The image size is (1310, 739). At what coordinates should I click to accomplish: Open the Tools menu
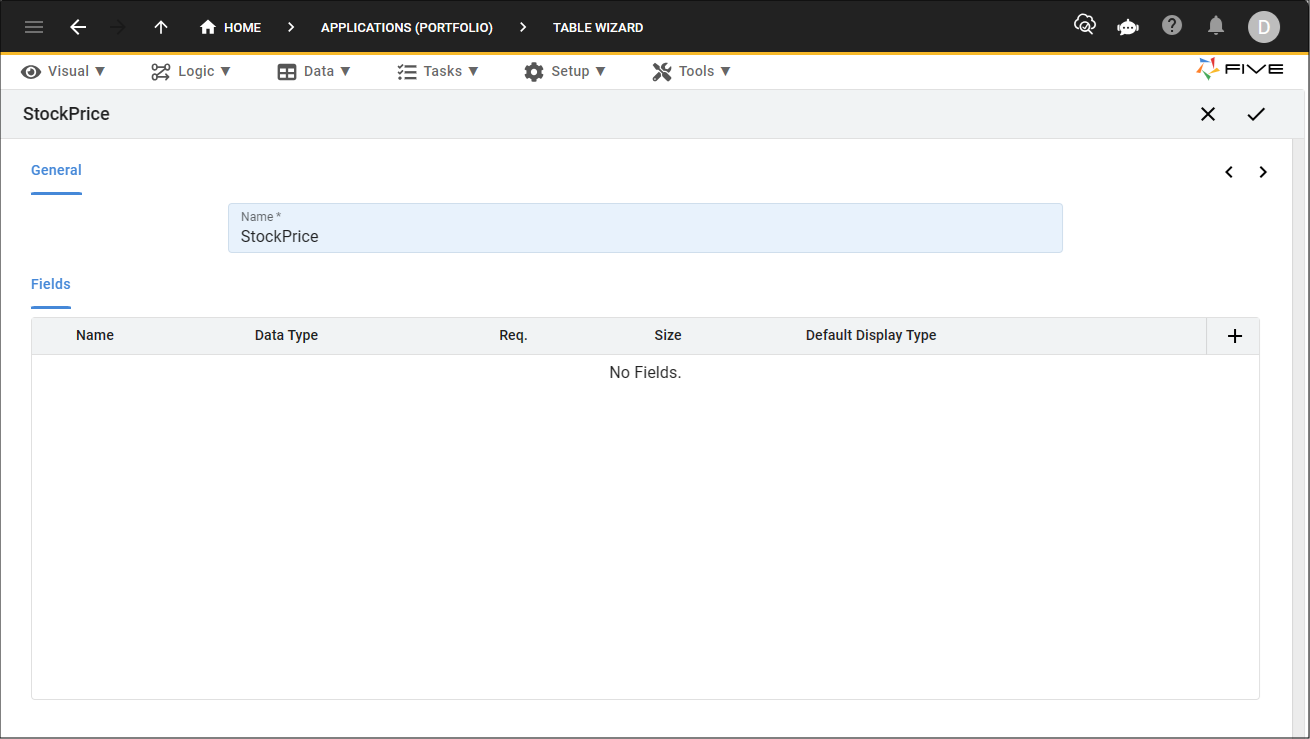point(692,71)
